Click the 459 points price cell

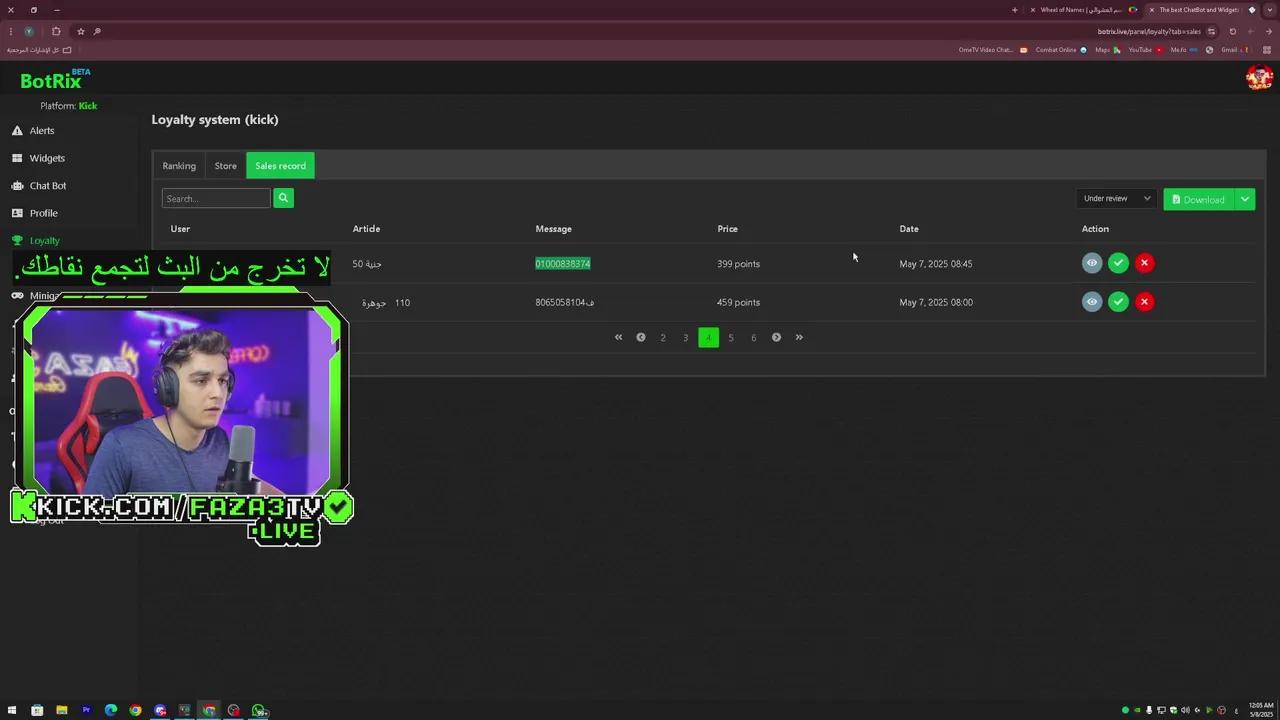coord(738,302)
